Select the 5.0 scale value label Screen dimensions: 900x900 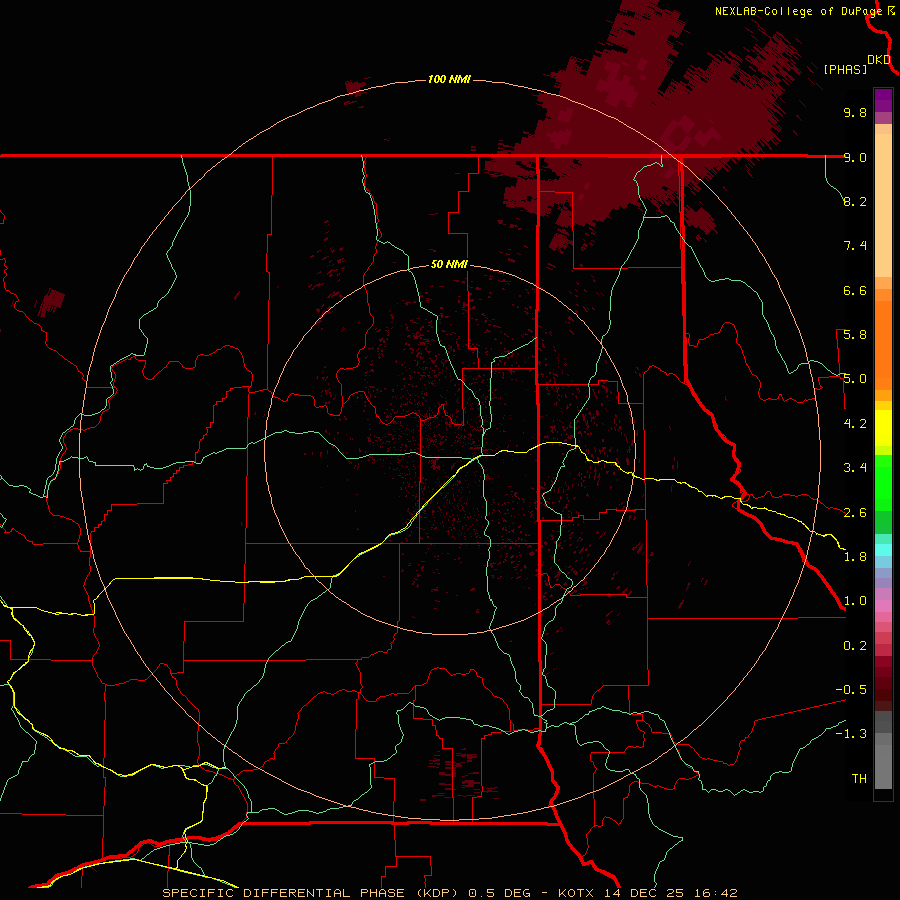(855, 379)
